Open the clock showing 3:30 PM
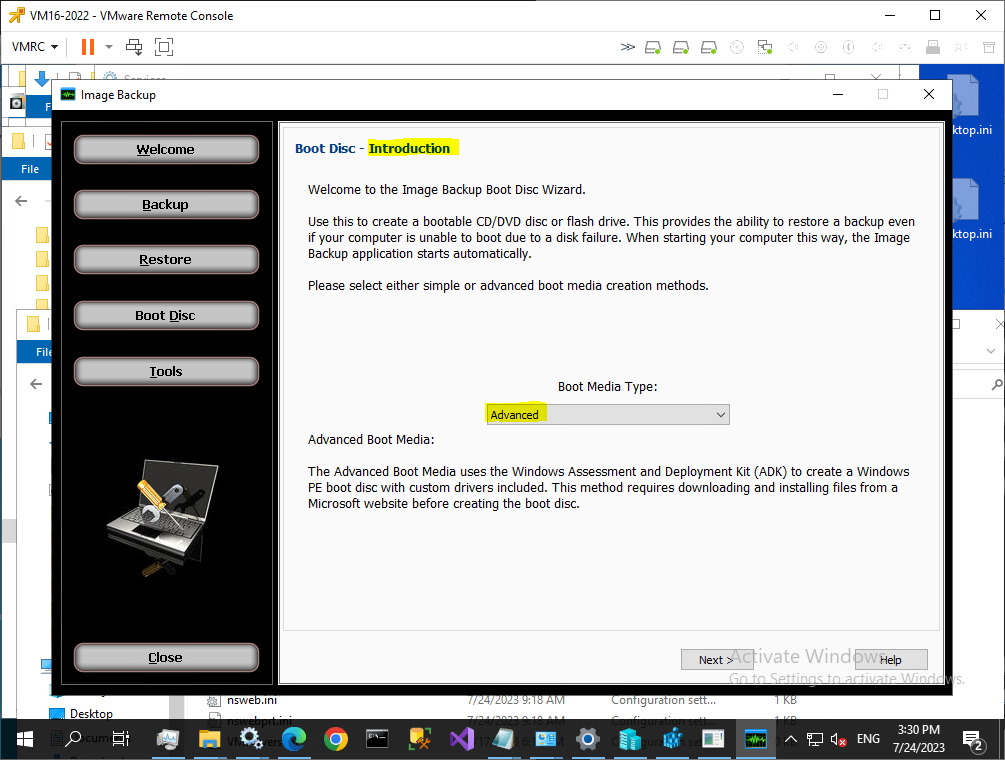Image resolution: width=1005 pixels, height=760 pixels. (x=918, y=738)
